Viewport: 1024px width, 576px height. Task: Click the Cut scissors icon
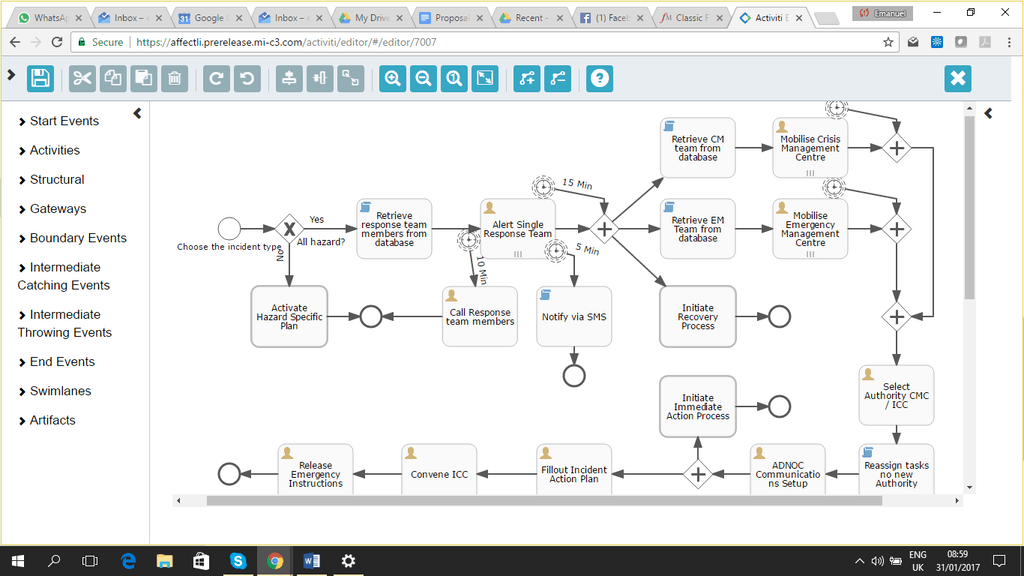point(82,79)
